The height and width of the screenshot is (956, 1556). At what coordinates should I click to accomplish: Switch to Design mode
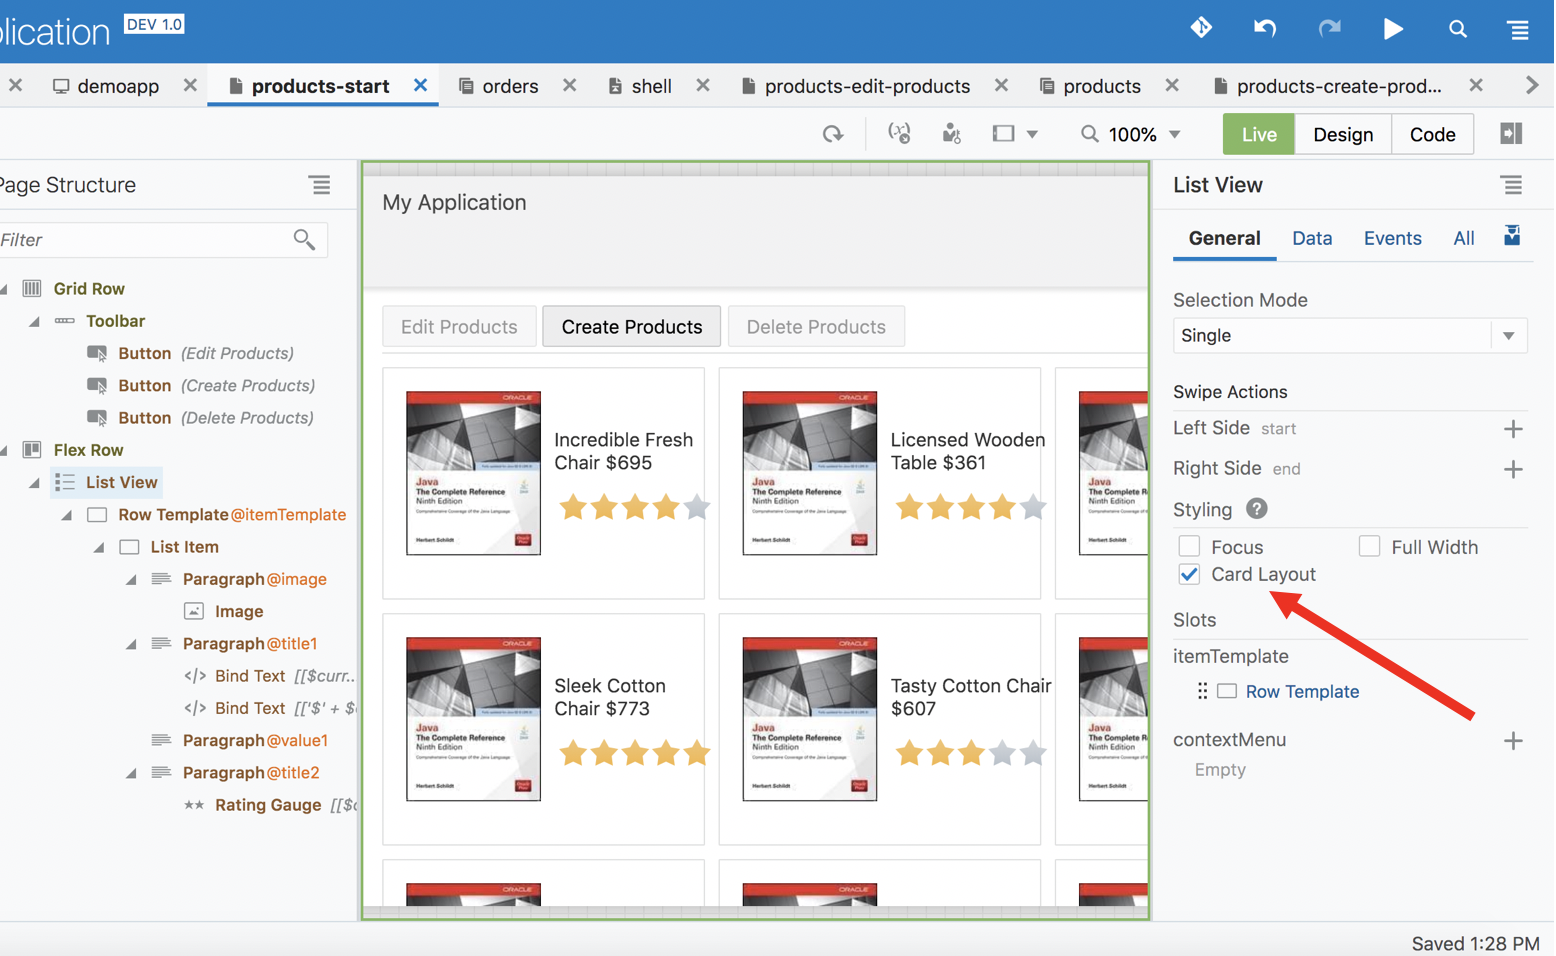[x=1342, y=134]
